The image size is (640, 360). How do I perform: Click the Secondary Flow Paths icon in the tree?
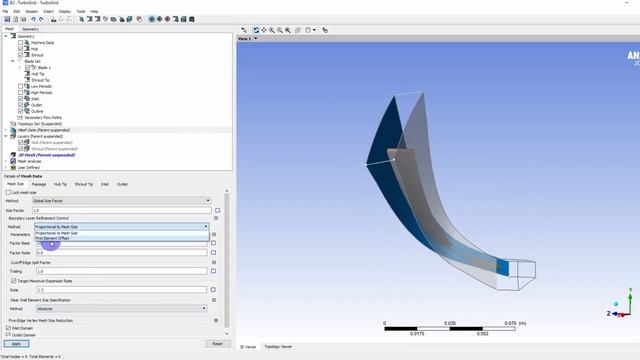20,118
